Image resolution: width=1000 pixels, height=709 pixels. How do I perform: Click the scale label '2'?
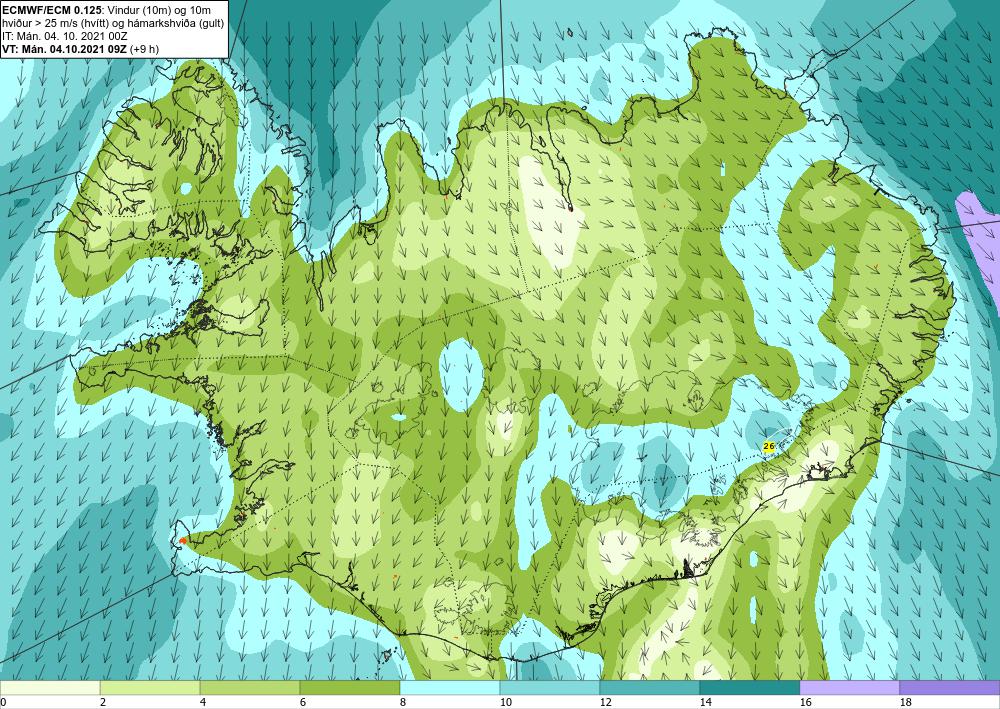click(103, 703)
